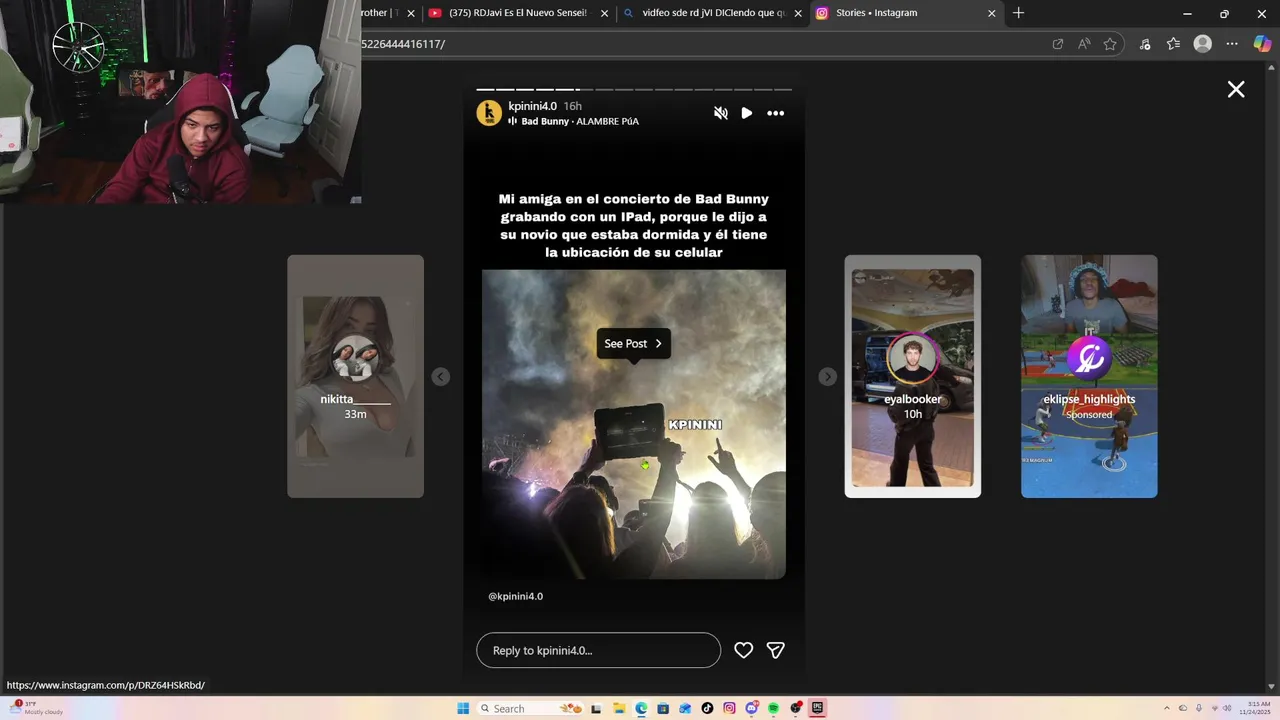The width and height of the screenshot is (1280, 720).
Task: Click the kpinini4.0 username in header
Action: pos(532,106)
